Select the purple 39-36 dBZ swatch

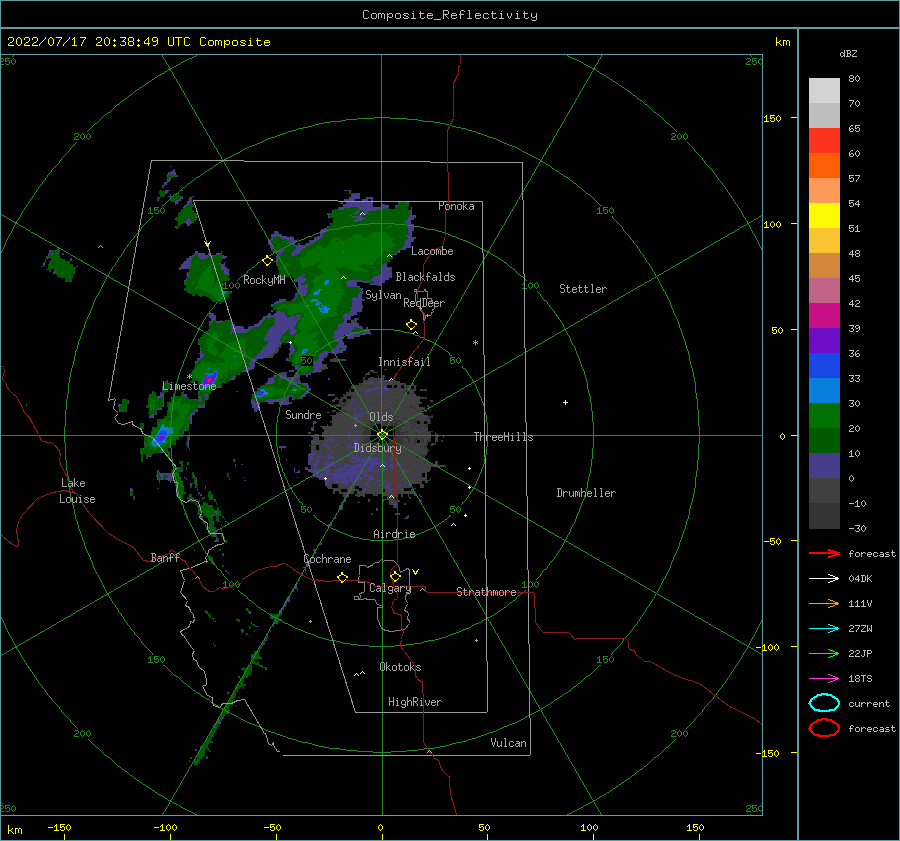824,341
